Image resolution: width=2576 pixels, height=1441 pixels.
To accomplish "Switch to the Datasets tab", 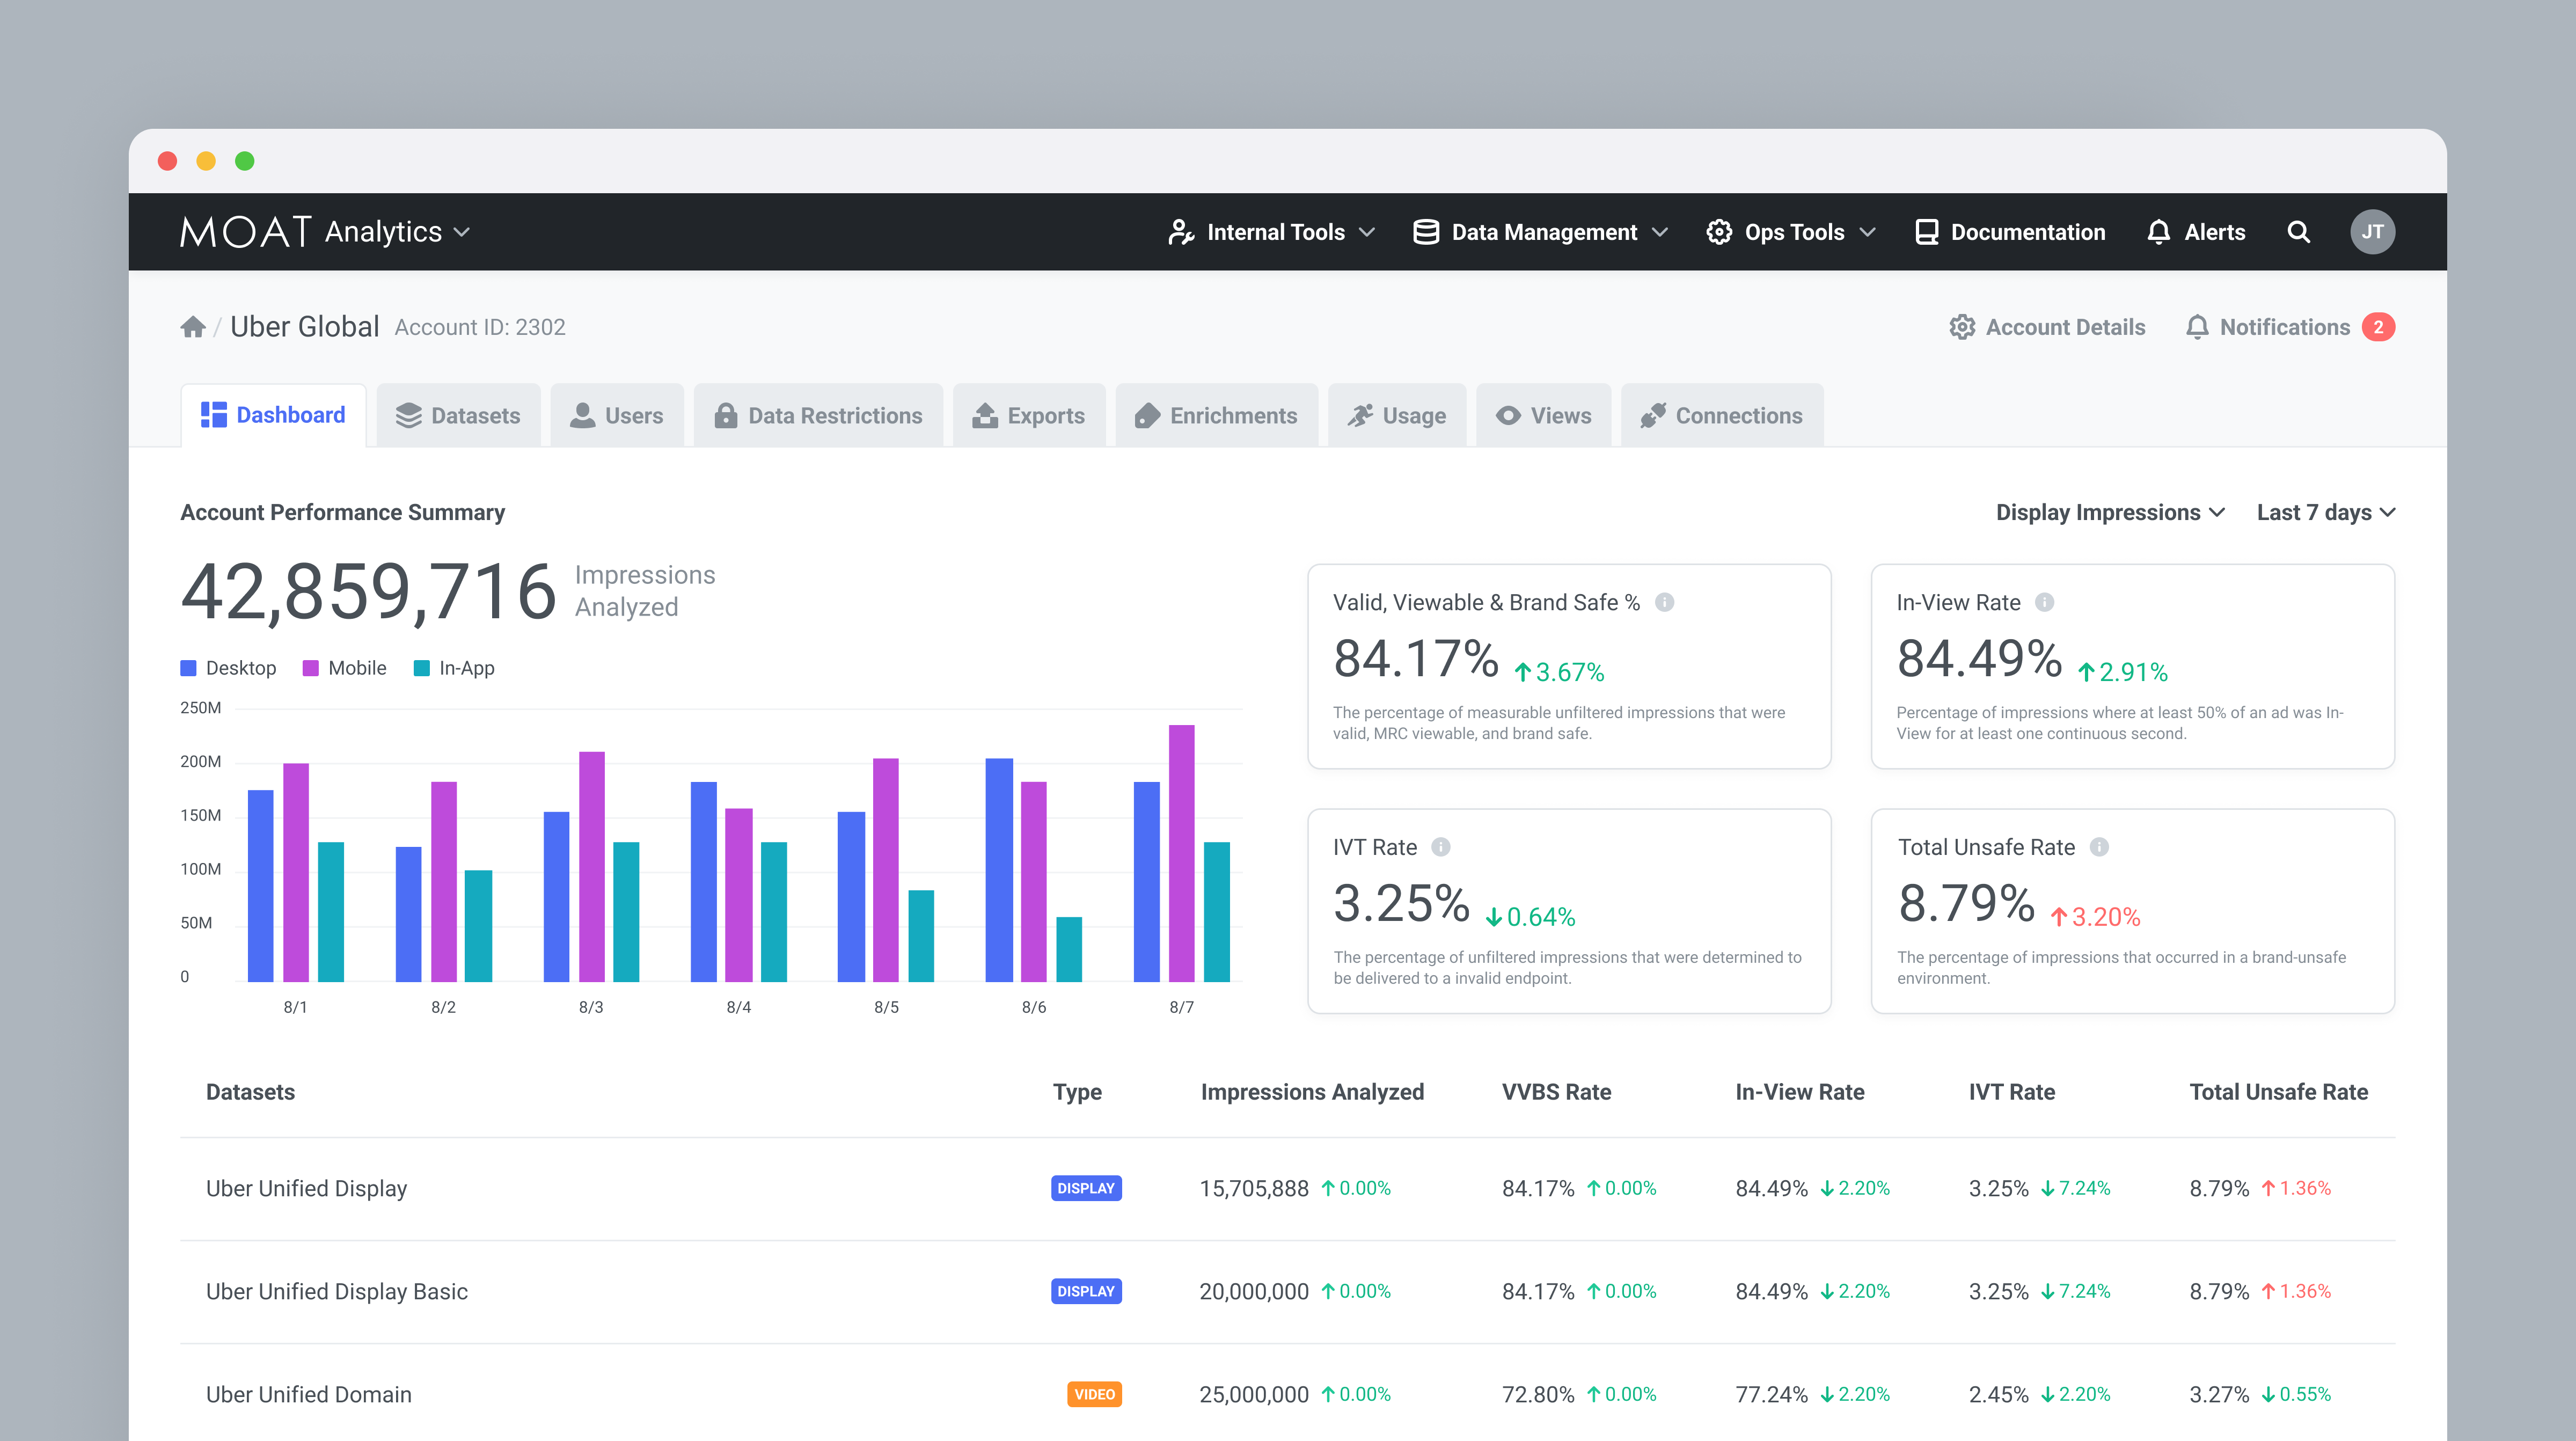I will (x=459, y=416).
